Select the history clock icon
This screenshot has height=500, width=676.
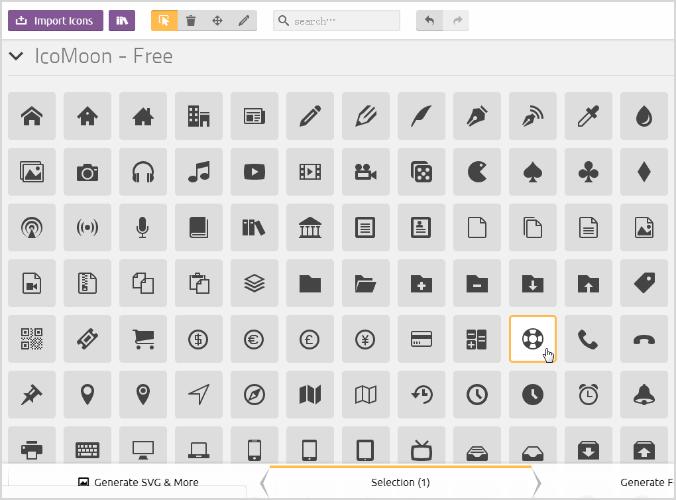(421, 394)
